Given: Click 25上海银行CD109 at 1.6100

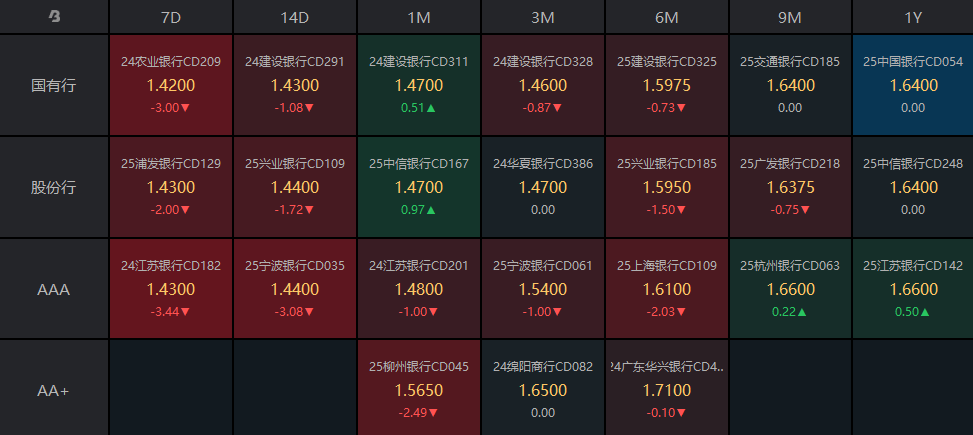Looking at the screenshot, I should click(667, 289).
